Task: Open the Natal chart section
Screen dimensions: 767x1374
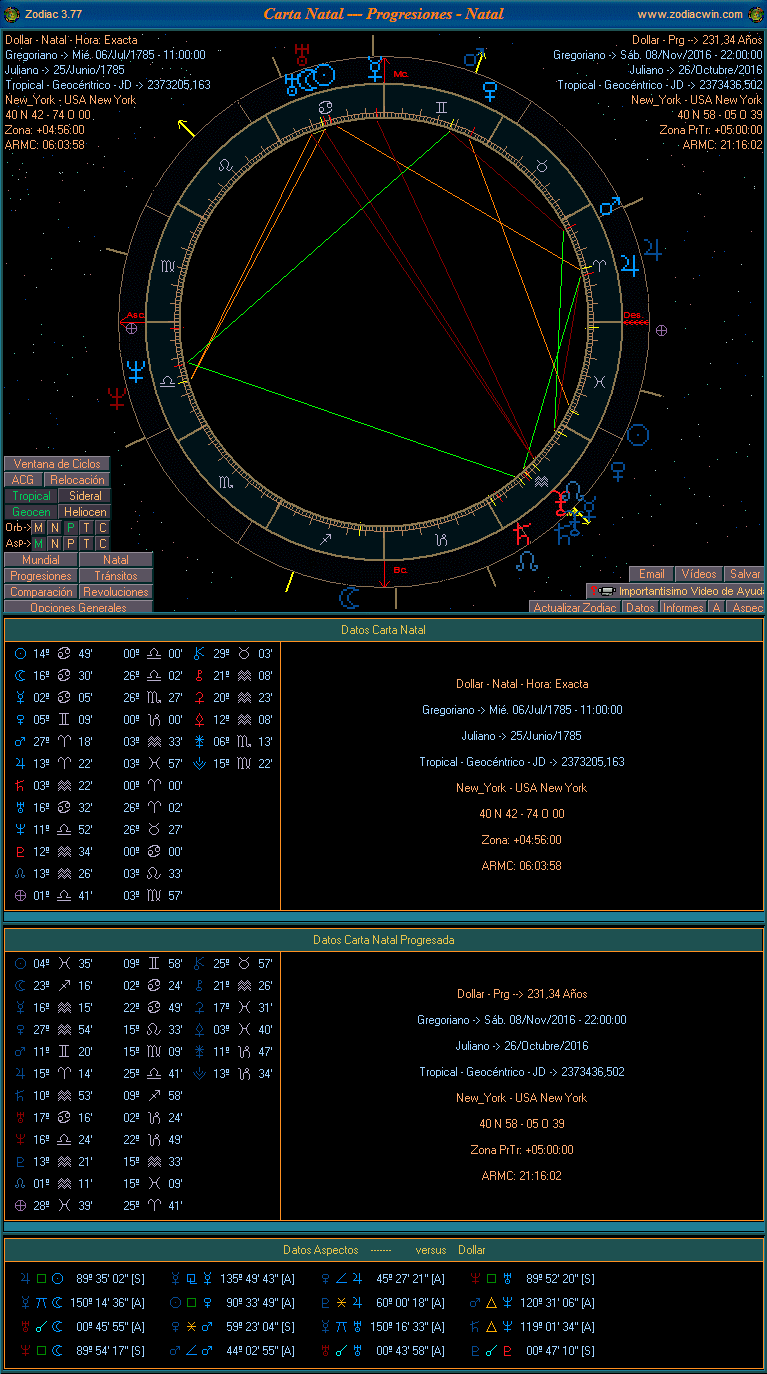Action: click(116, 560)
